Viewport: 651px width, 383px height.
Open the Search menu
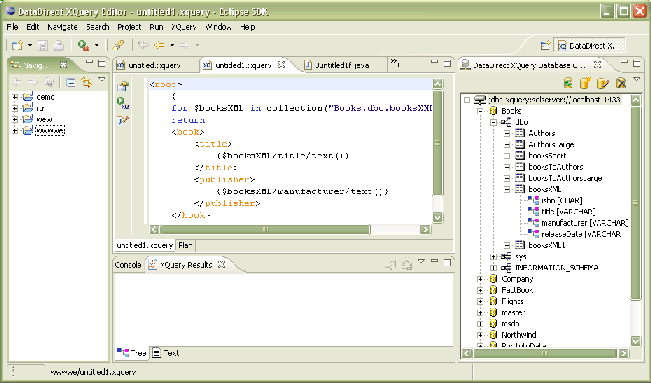(98, 27)
